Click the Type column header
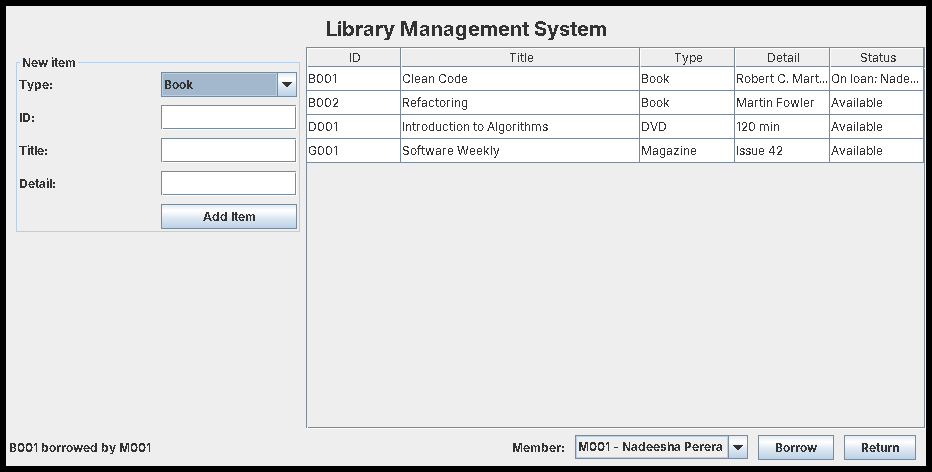Image resolution: width=932 pixels, height=472 pixels. (688, 58)
